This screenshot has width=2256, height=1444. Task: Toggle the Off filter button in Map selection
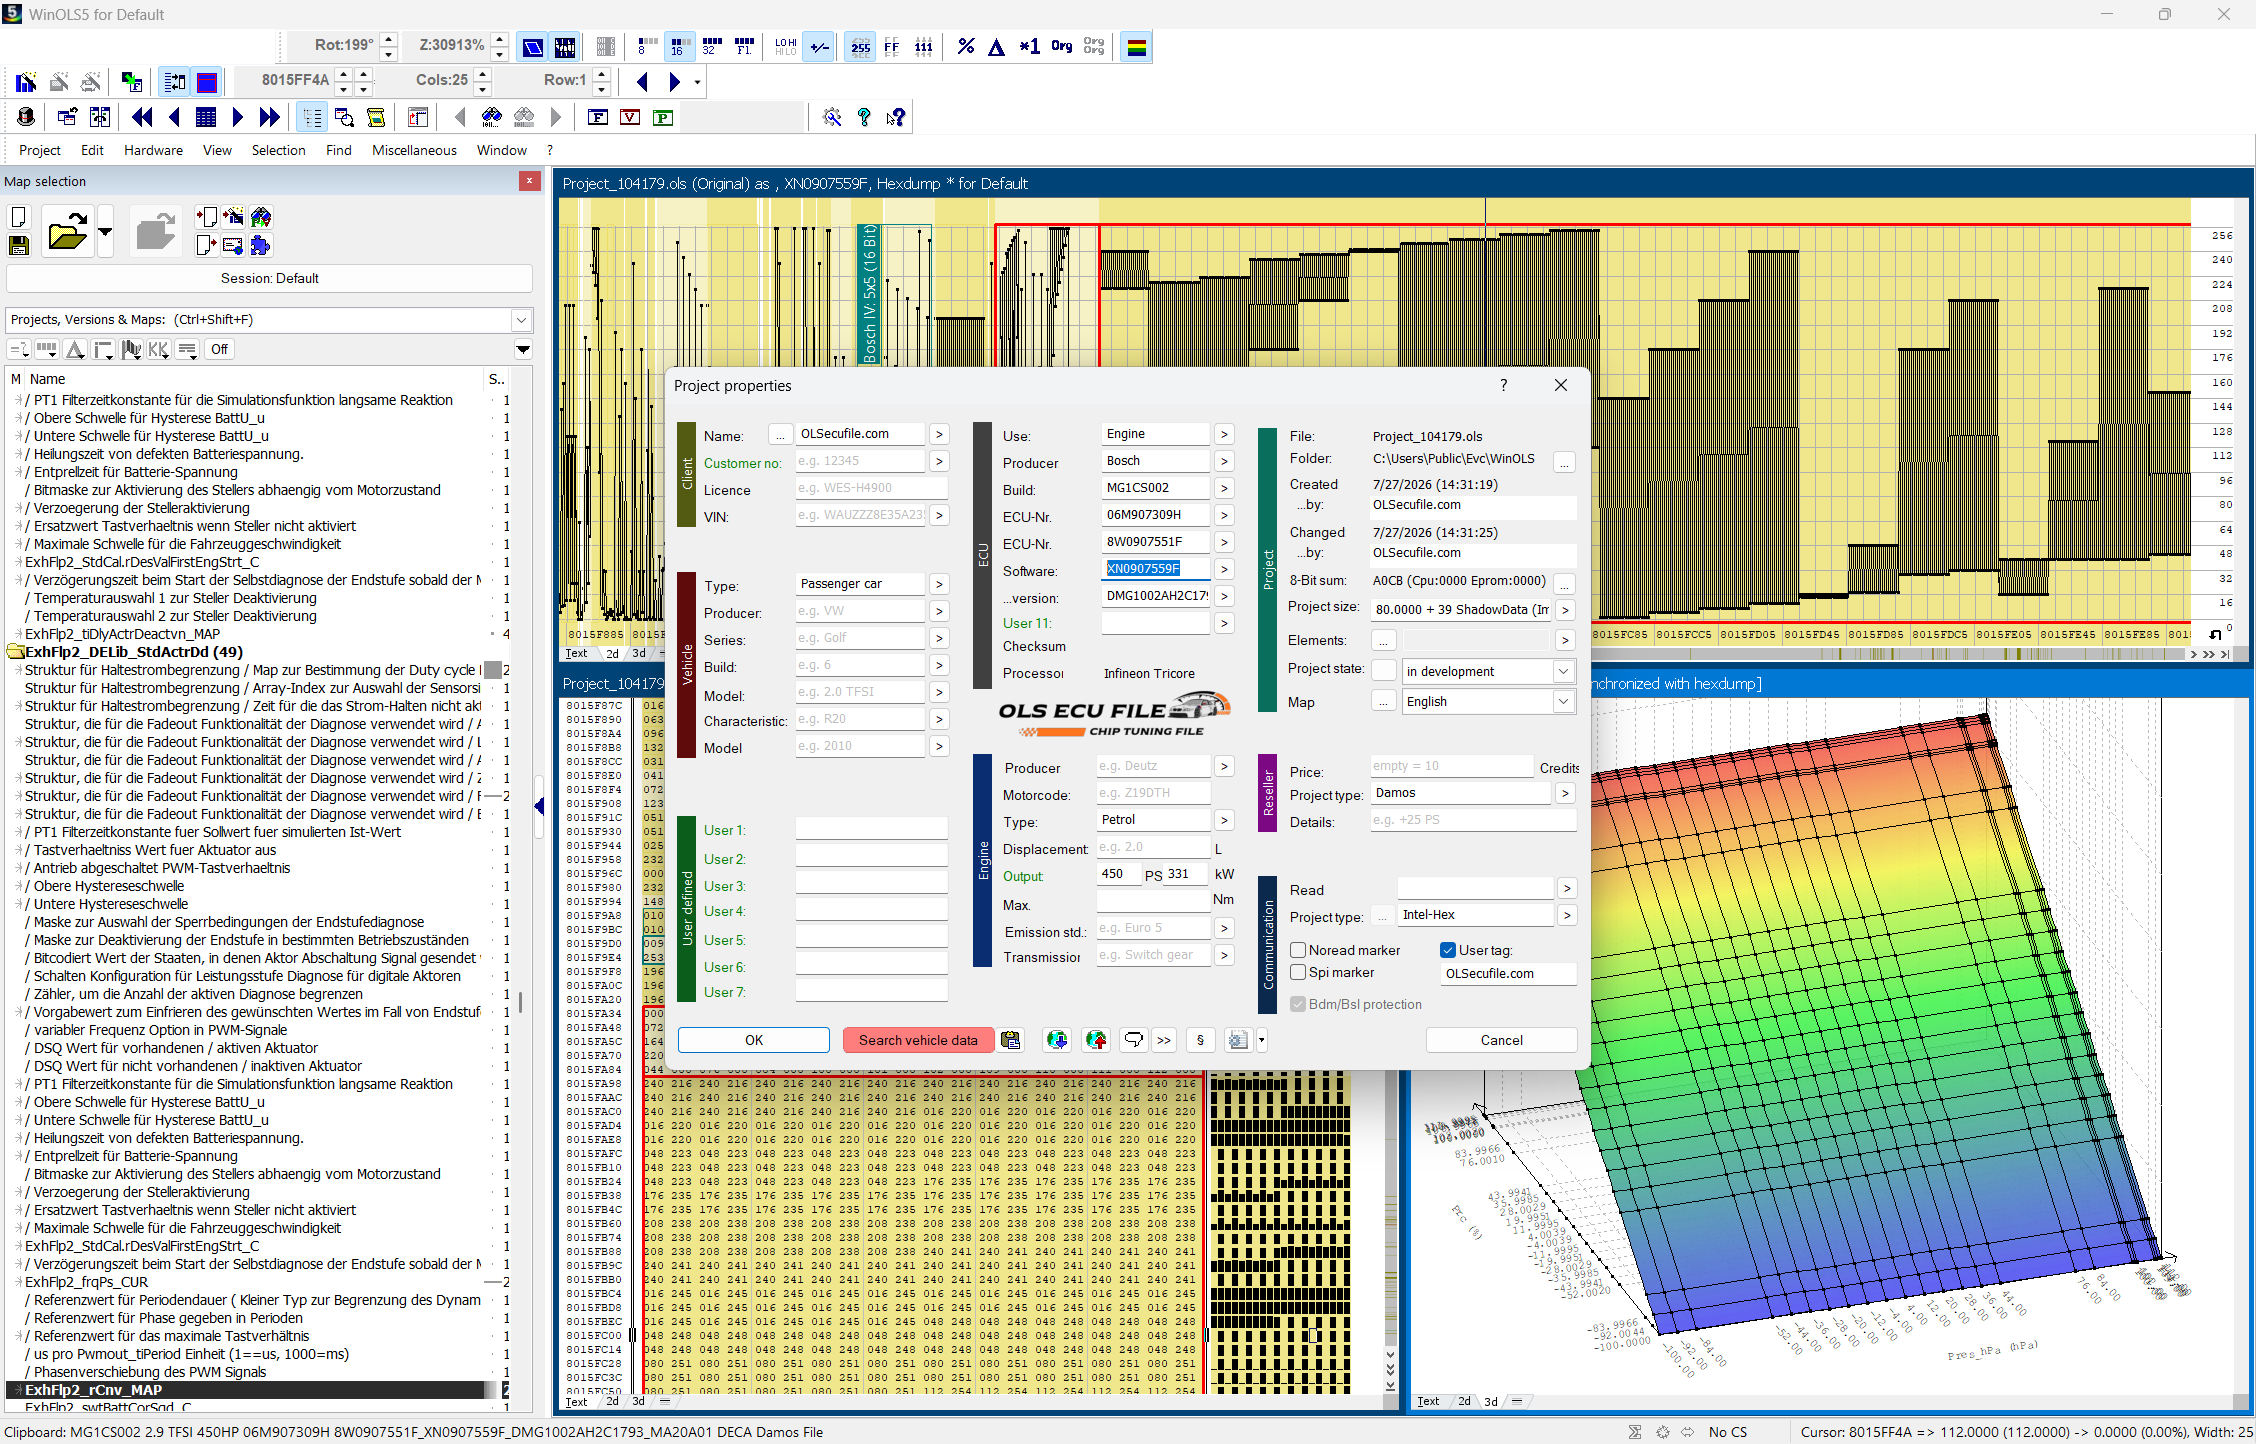tap(219, 349)
